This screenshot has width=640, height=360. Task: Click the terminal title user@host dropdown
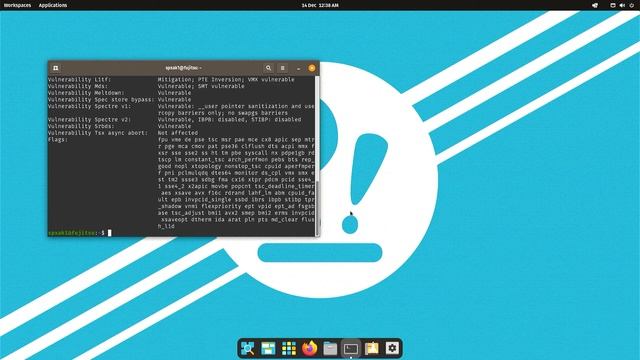tap(183, 68)
